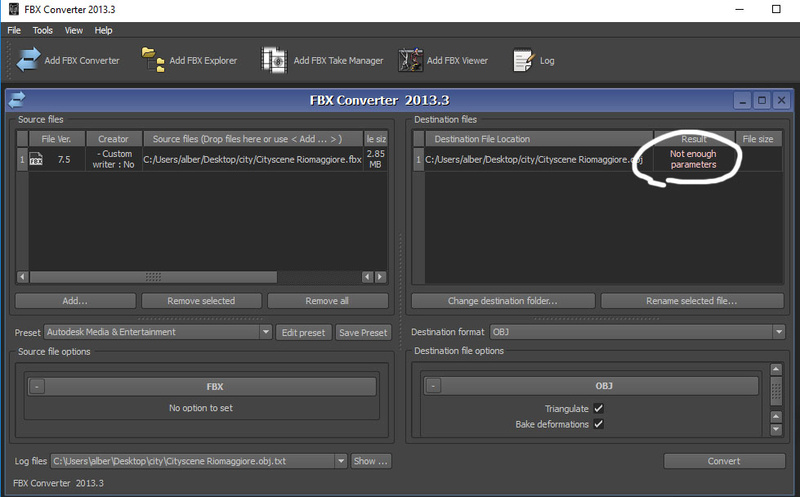Screen dimensions: 800x497
Task: Click the File size column header in destination
Action: tap(758, 139)
